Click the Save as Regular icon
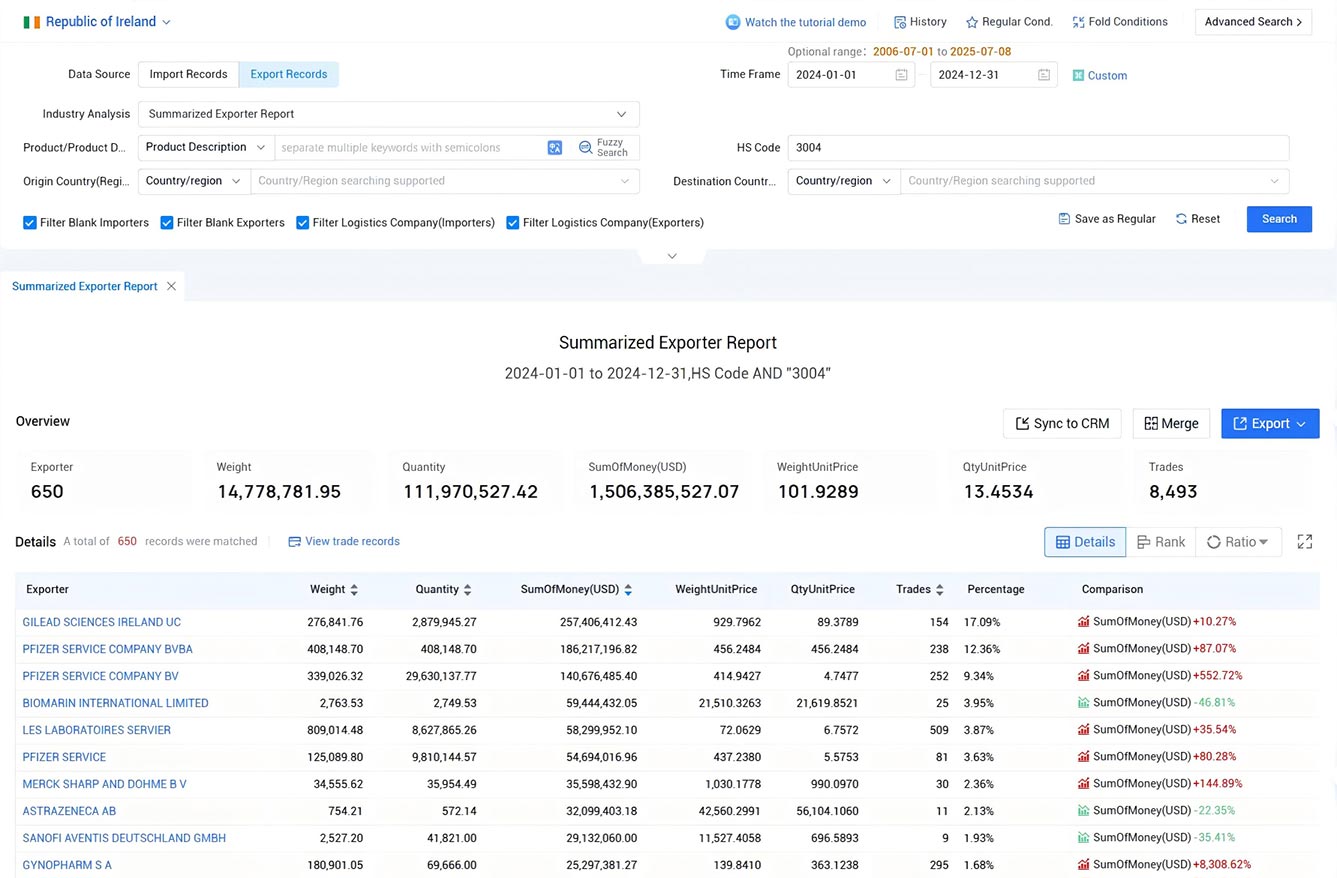The height and width of the screenshot is (878, 1337). pos(1064,219)
